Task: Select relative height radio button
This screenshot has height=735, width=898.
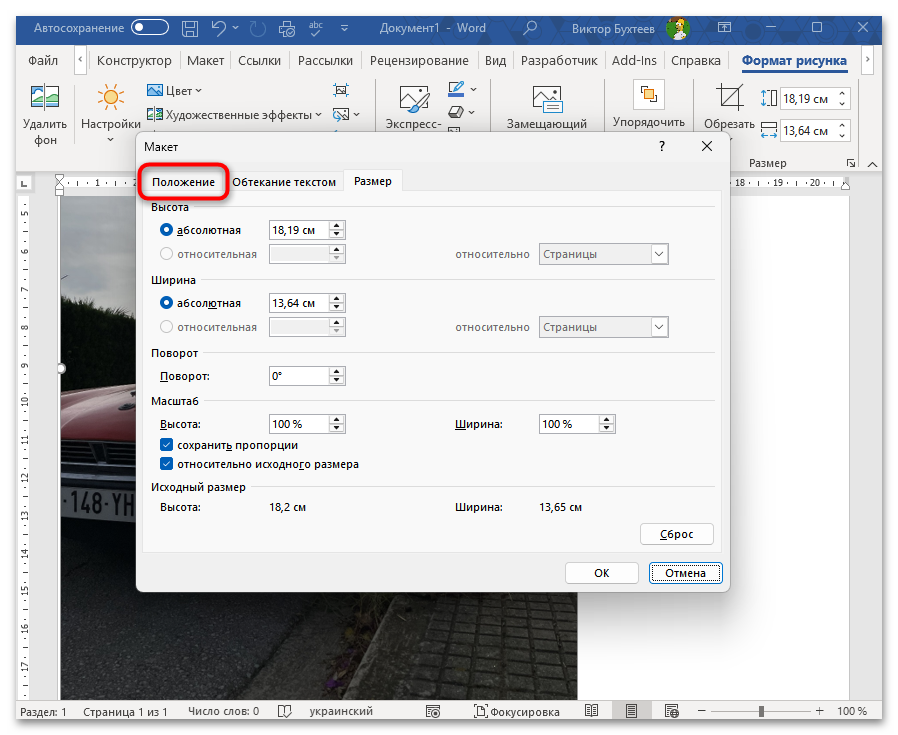Action: pyautogui.click(x=166, y=253)
